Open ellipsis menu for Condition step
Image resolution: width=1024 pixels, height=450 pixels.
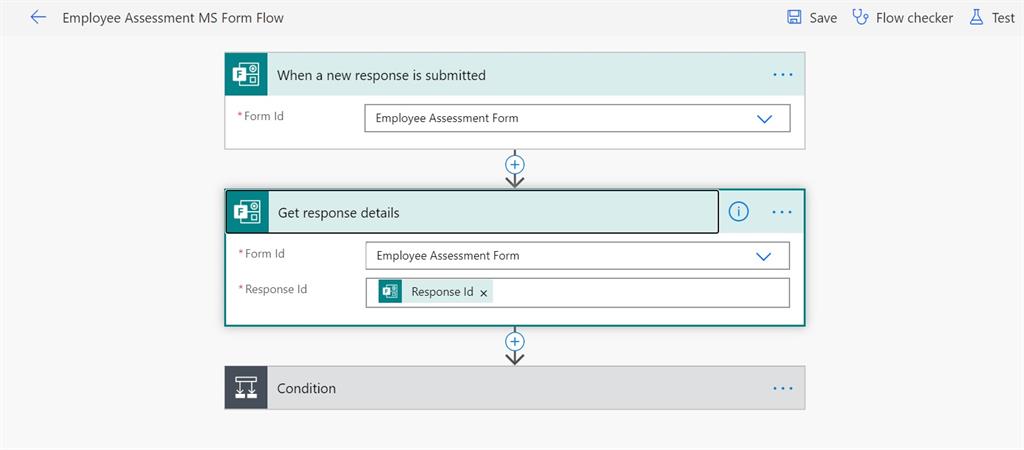(x=782, y=388)
